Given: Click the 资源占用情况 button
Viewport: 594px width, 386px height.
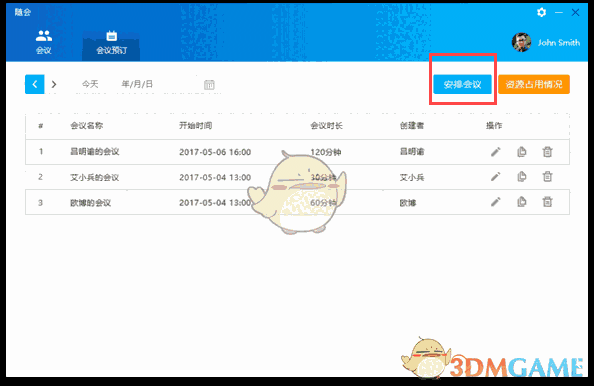Looking at the screenshot, I should [x=534, y=84].
